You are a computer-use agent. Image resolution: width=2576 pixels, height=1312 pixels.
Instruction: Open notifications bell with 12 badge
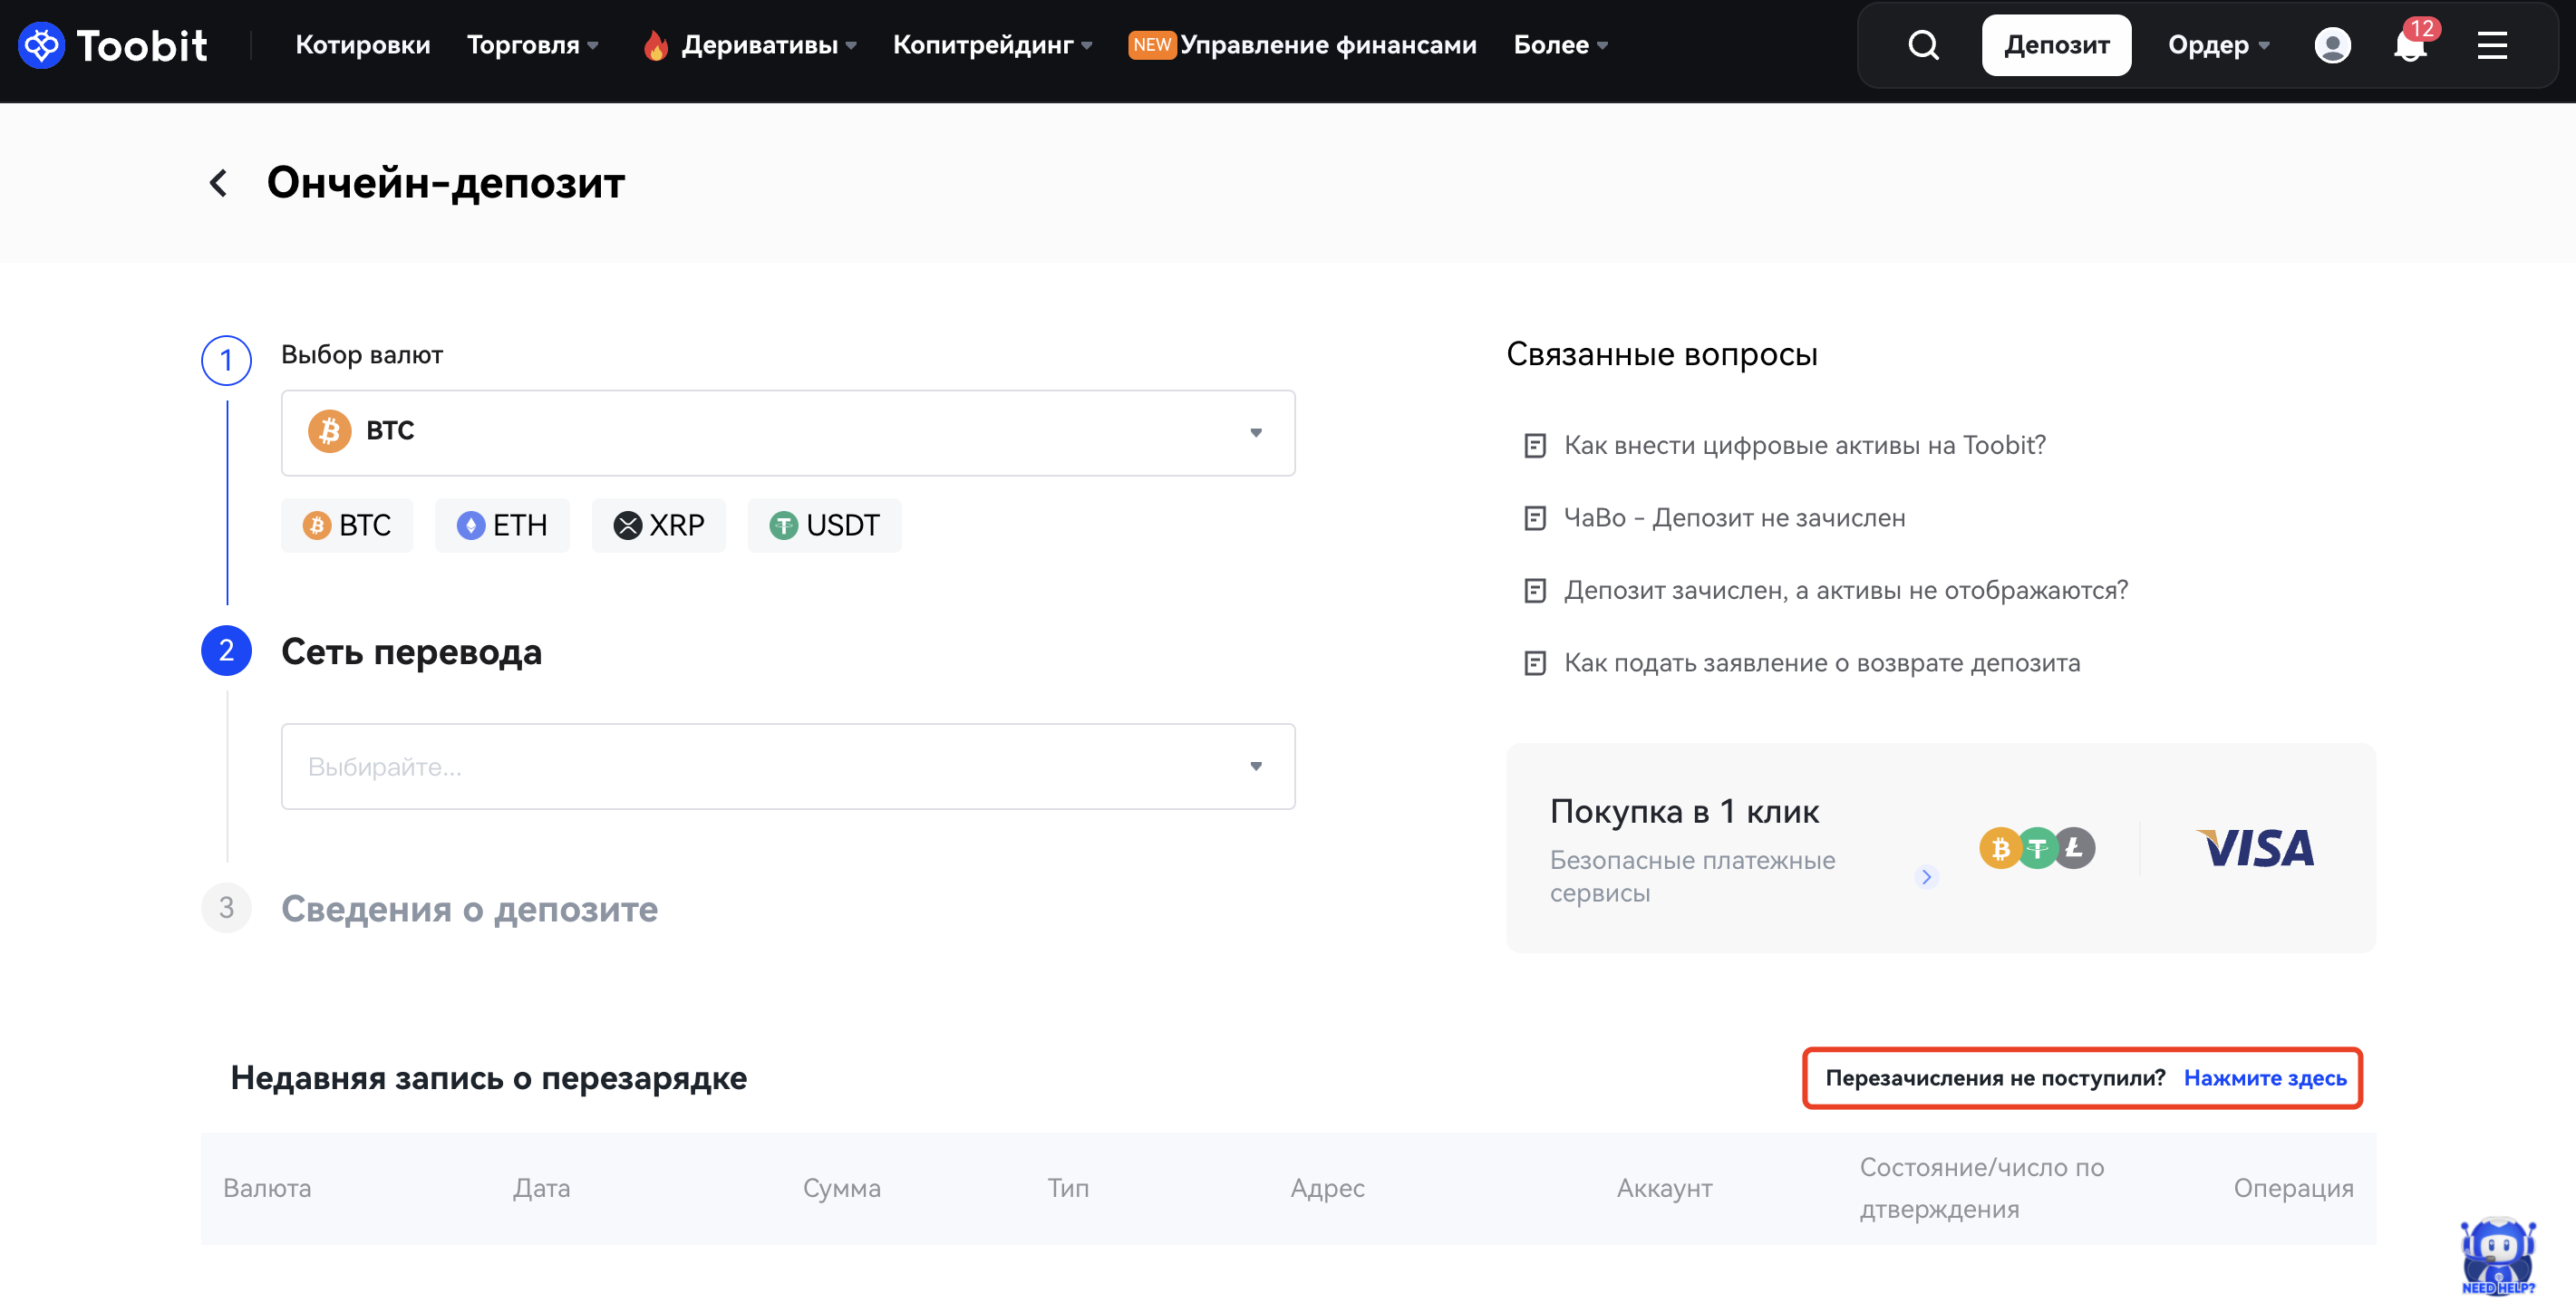coord(2410,45)
